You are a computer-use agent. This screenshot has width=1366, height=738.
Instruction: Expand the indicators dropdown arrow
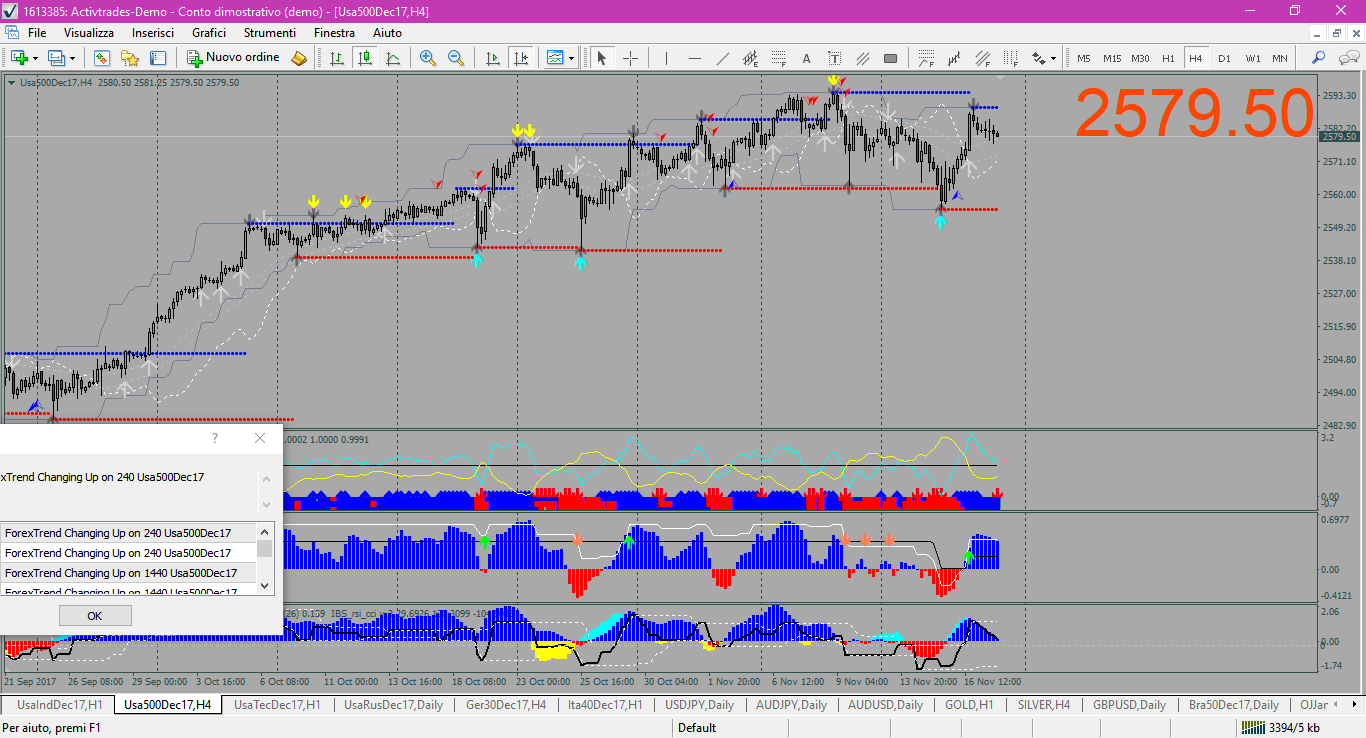(x=571, y=58)
